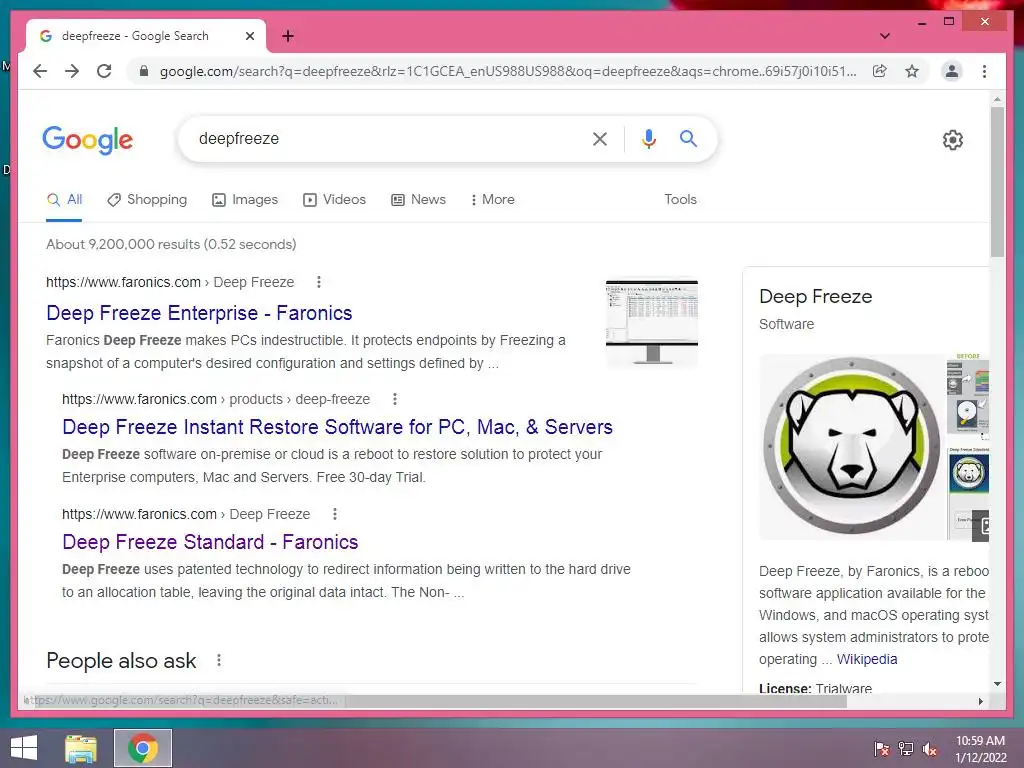Open Deep Freeze Standard - Faronics link
The height and width of the screenshot is (768, 1024).
pyautogui.click(x=210, y=542)
